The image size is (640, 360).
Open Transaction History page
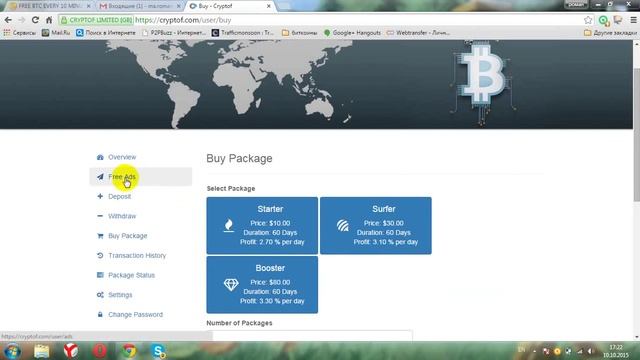click(x=137, y=256)
